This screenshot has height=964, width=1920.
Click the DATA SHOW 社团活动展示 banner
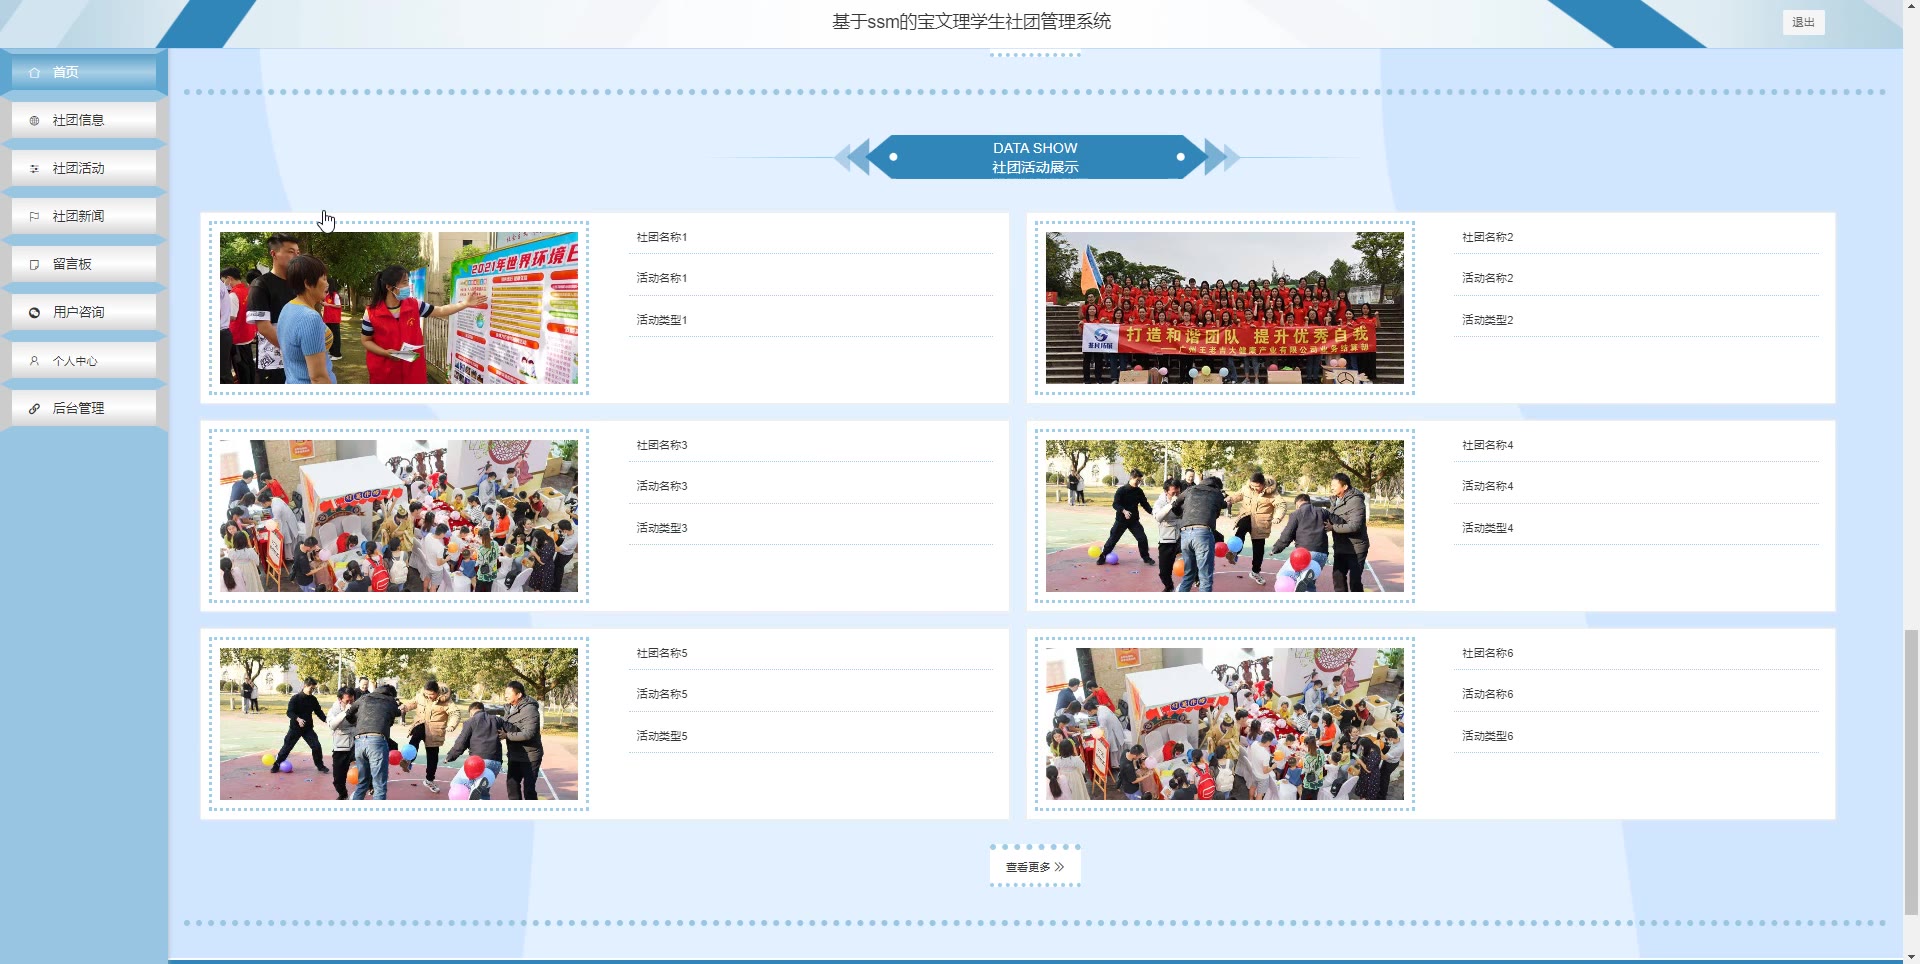[1035, 157]
